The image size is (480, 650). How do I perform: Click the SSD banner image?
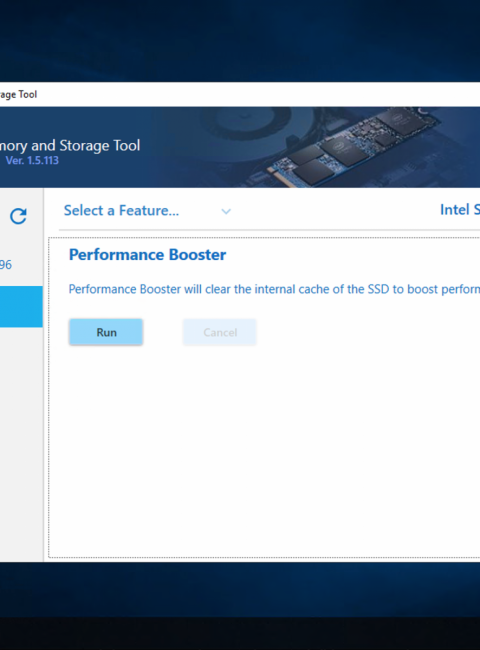(x=352, y=146)
